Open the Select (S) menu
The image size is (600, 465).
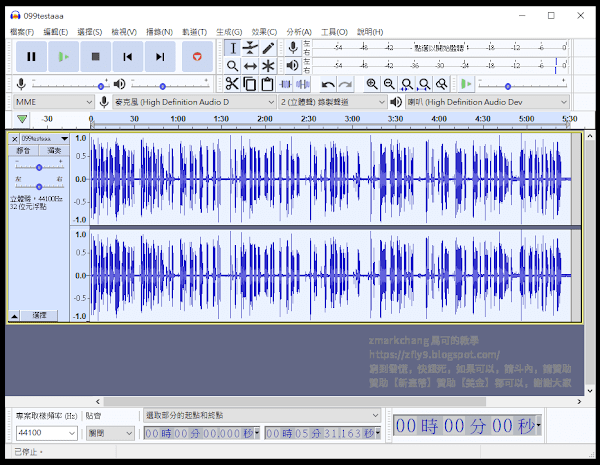[x=90, y=32]
